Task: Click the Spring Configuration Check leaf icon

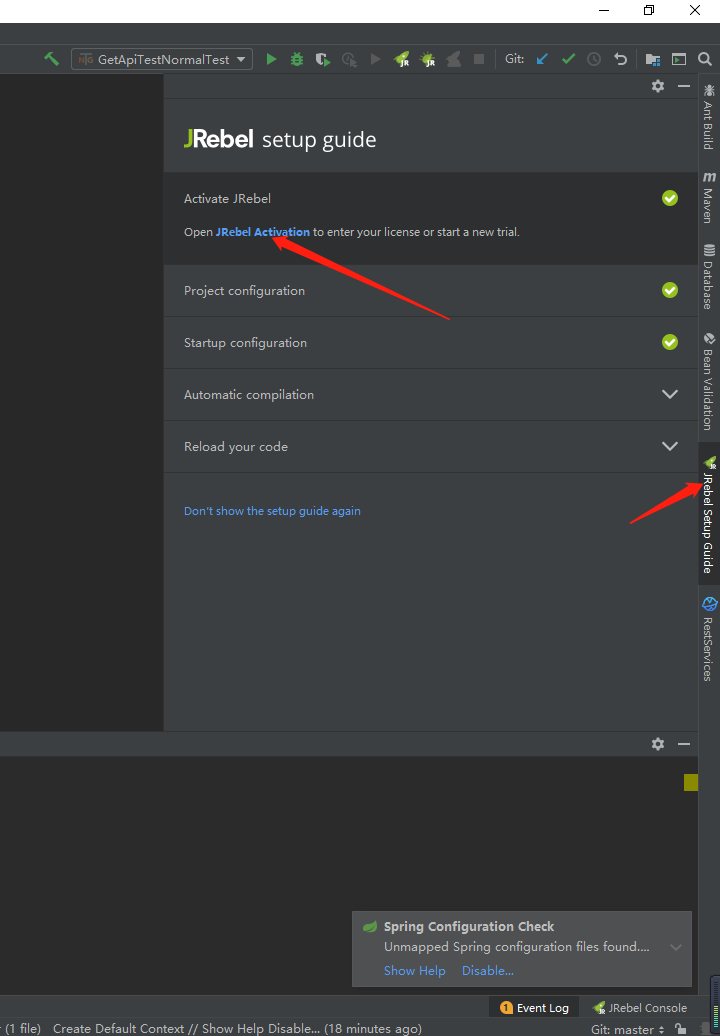Action: [x=370, y=926]
